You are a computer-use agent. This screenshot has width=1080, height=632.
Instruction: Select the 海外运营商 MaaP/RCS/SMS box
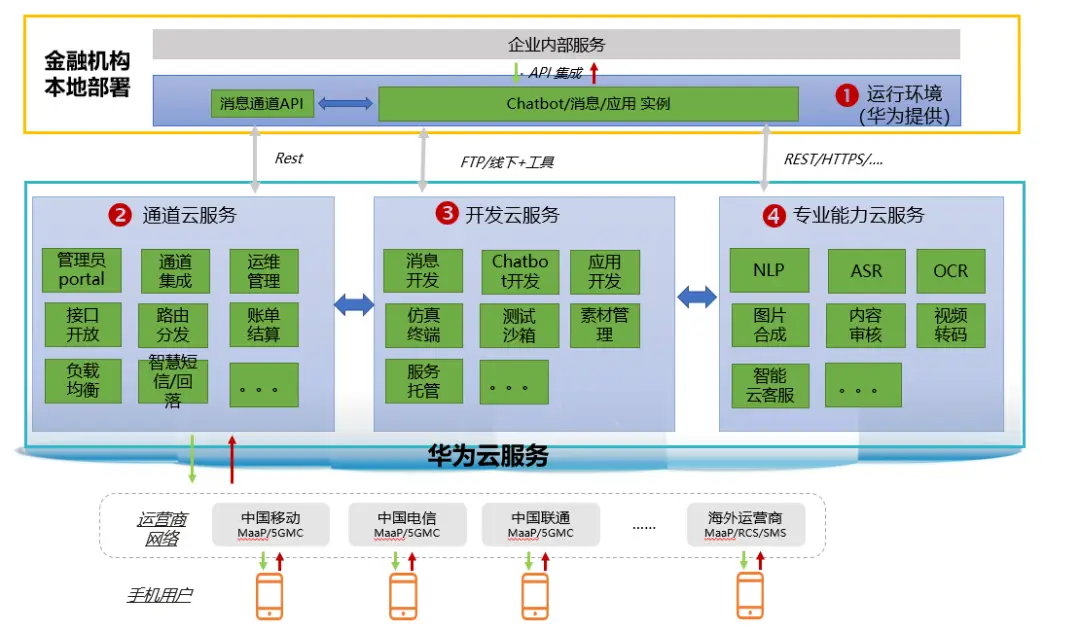(745, 525)
